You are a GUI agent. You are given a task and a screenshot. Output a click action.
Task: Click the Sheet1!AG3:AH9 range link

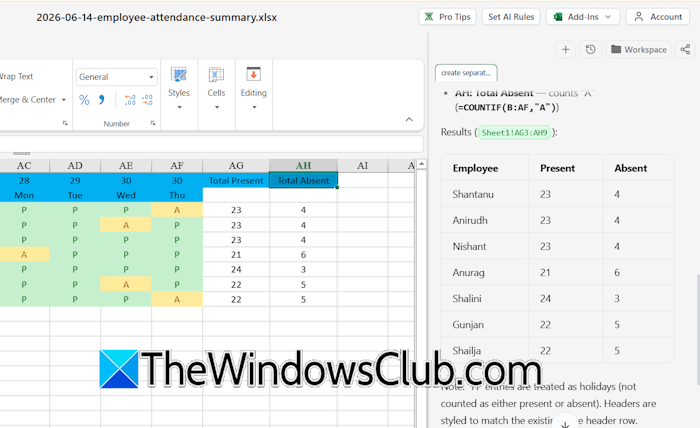[x=514, y=133]
